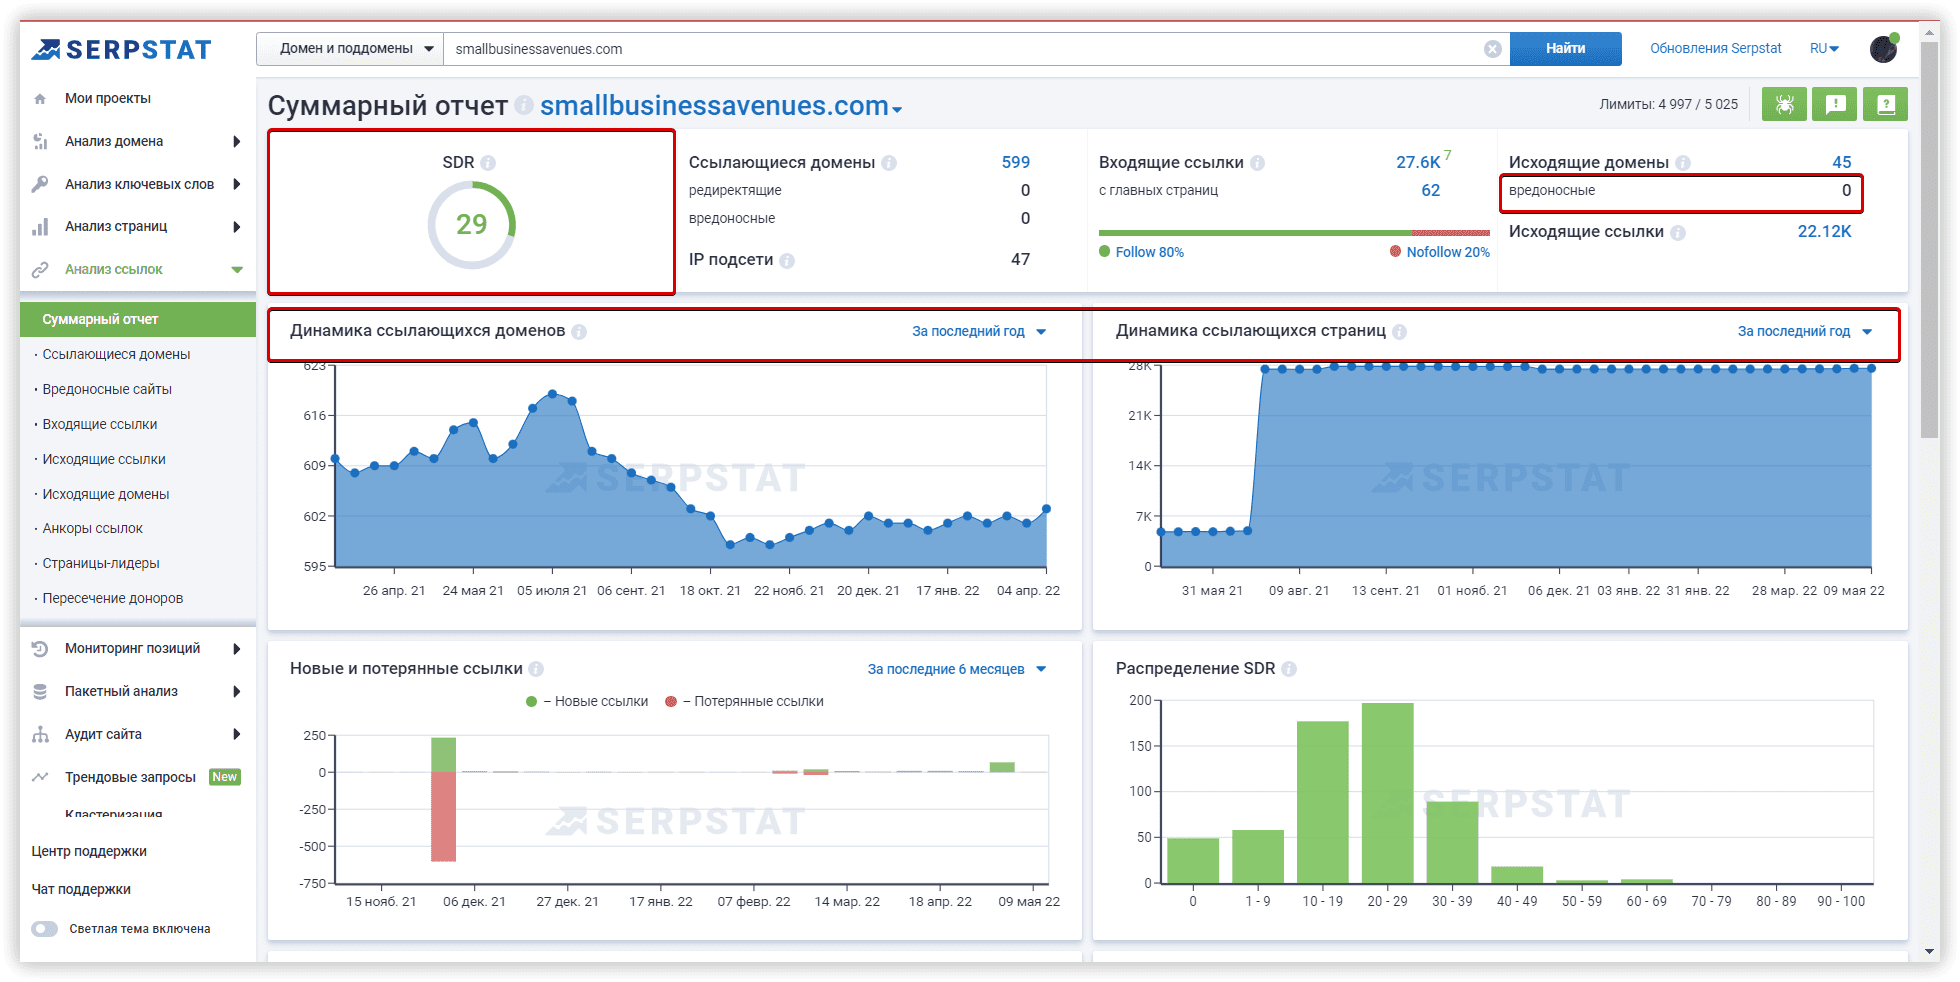Click the green feedback exclamation icon

click(x=1835, y=104)
